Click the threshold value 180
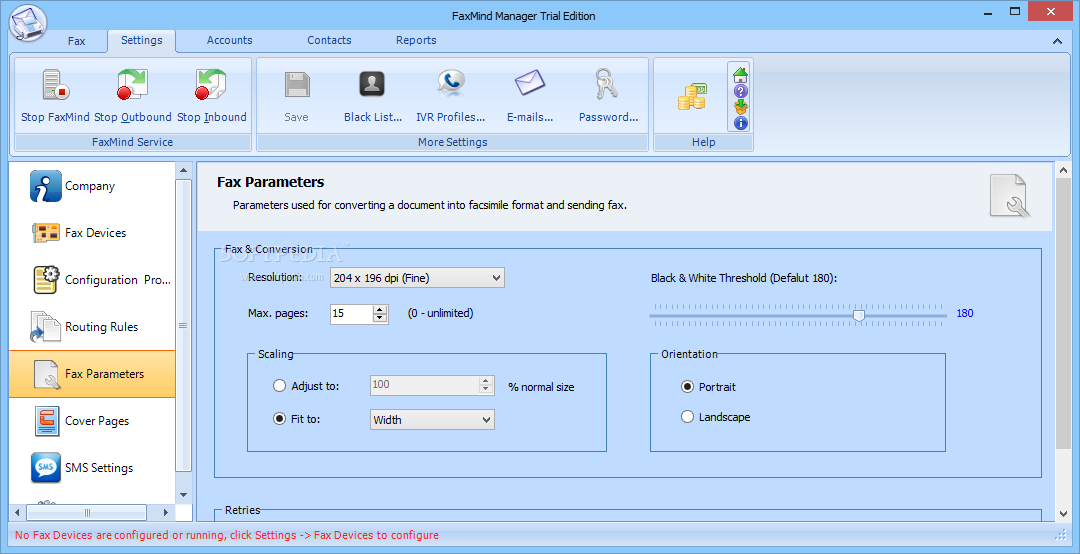This screenshot has height=554, width=1080. [x=965, y=314]
